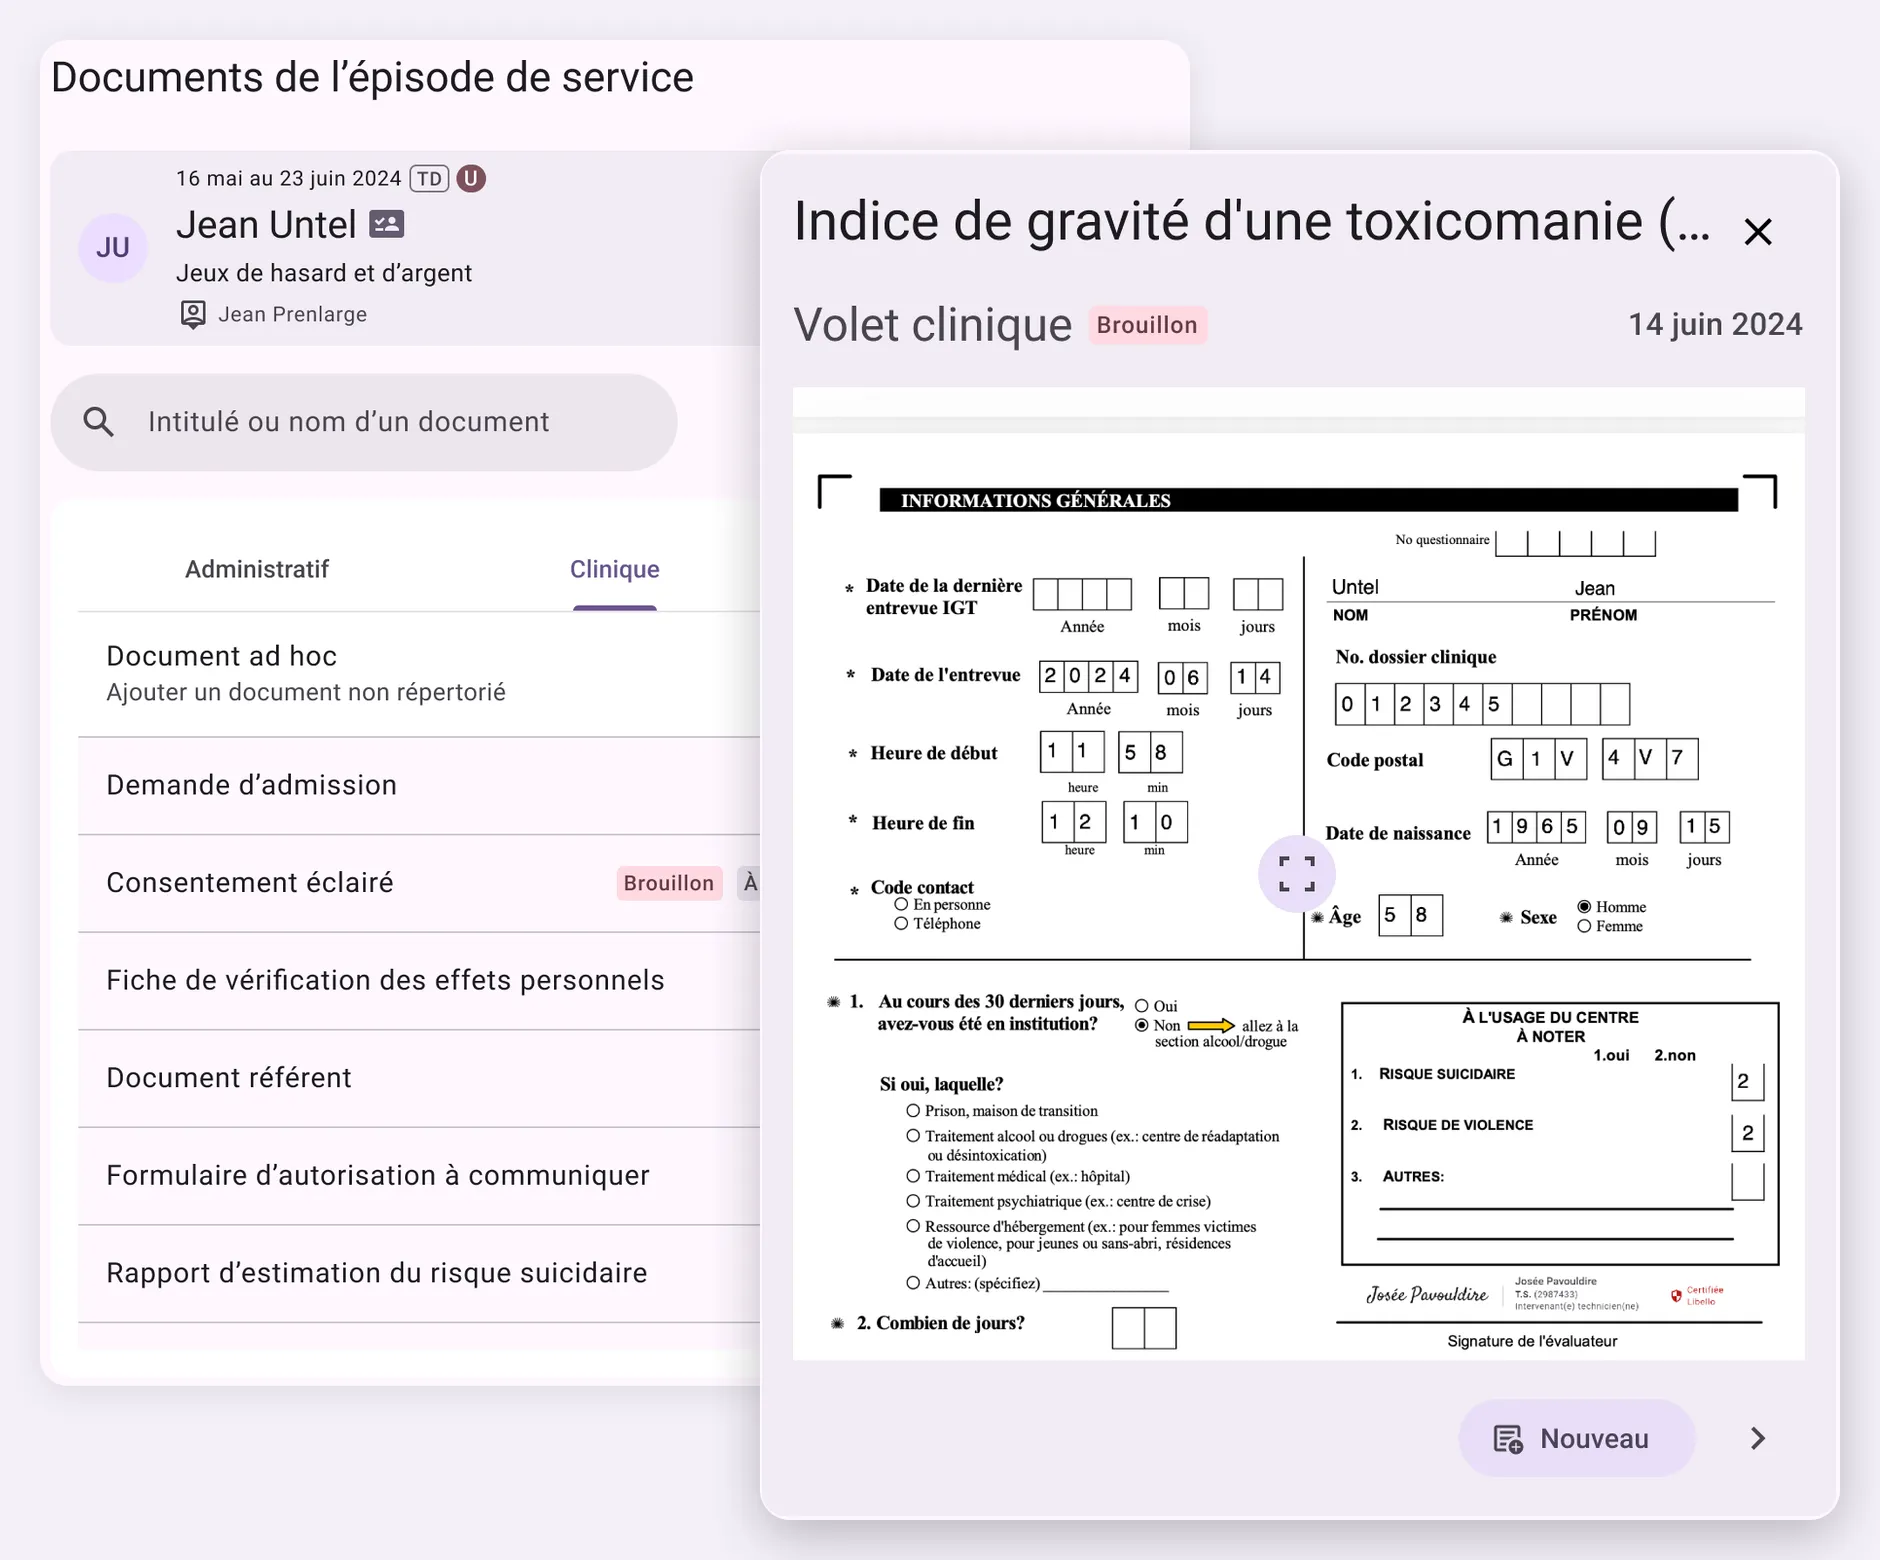The image size is (1880, 1560).
Task: Click the date 14 juin 2024
Action: 1715,324
